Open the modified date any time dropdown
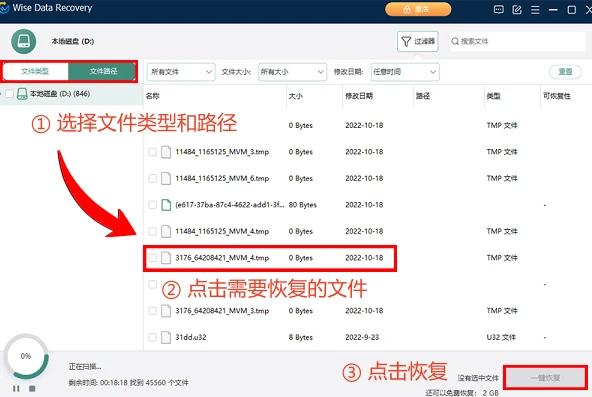The width and height of the screenshot is (592, 397). click(x=405, y=72)
